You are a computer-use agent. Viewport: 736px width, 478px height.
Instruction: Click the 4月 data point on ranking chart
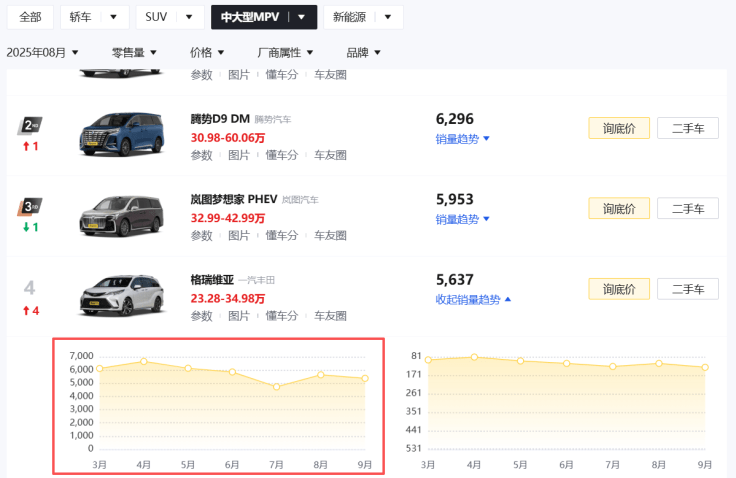474,357
